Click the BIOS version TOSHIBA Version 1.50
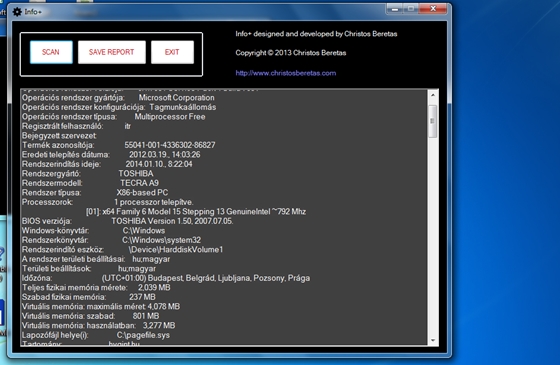The width and height of the screenshot is (560, 365). tap(172, 221)
